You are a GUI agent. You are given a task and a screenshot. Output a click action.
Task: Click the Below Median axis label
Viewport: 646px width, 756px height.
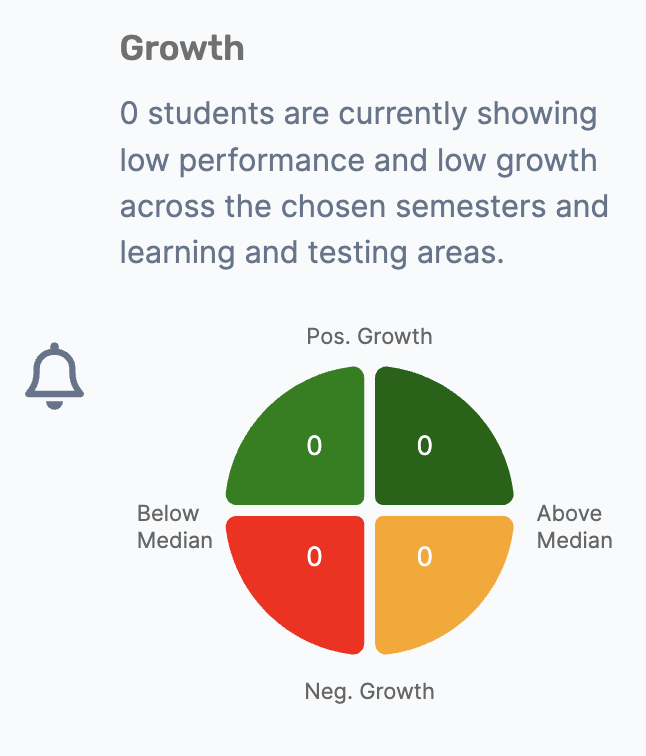pyautogui.click(x=175, y=526)
